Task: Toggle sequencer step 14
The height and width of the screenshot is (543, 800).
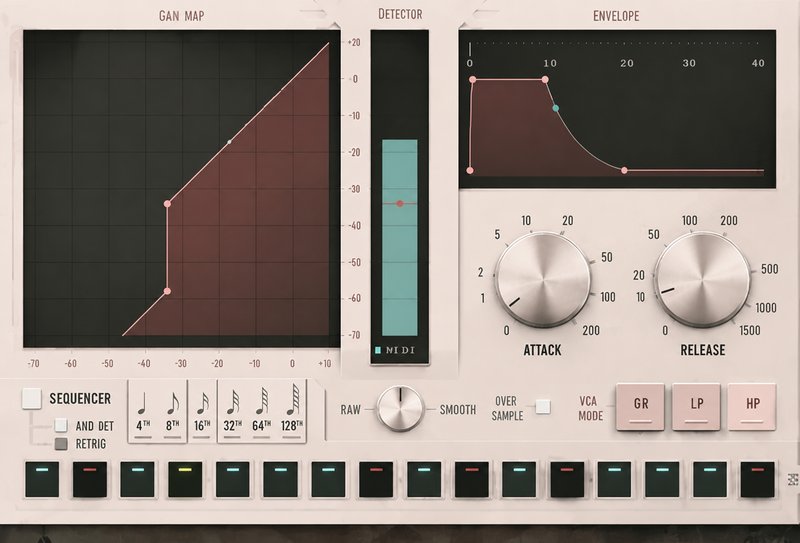Action: click(662, 479)
